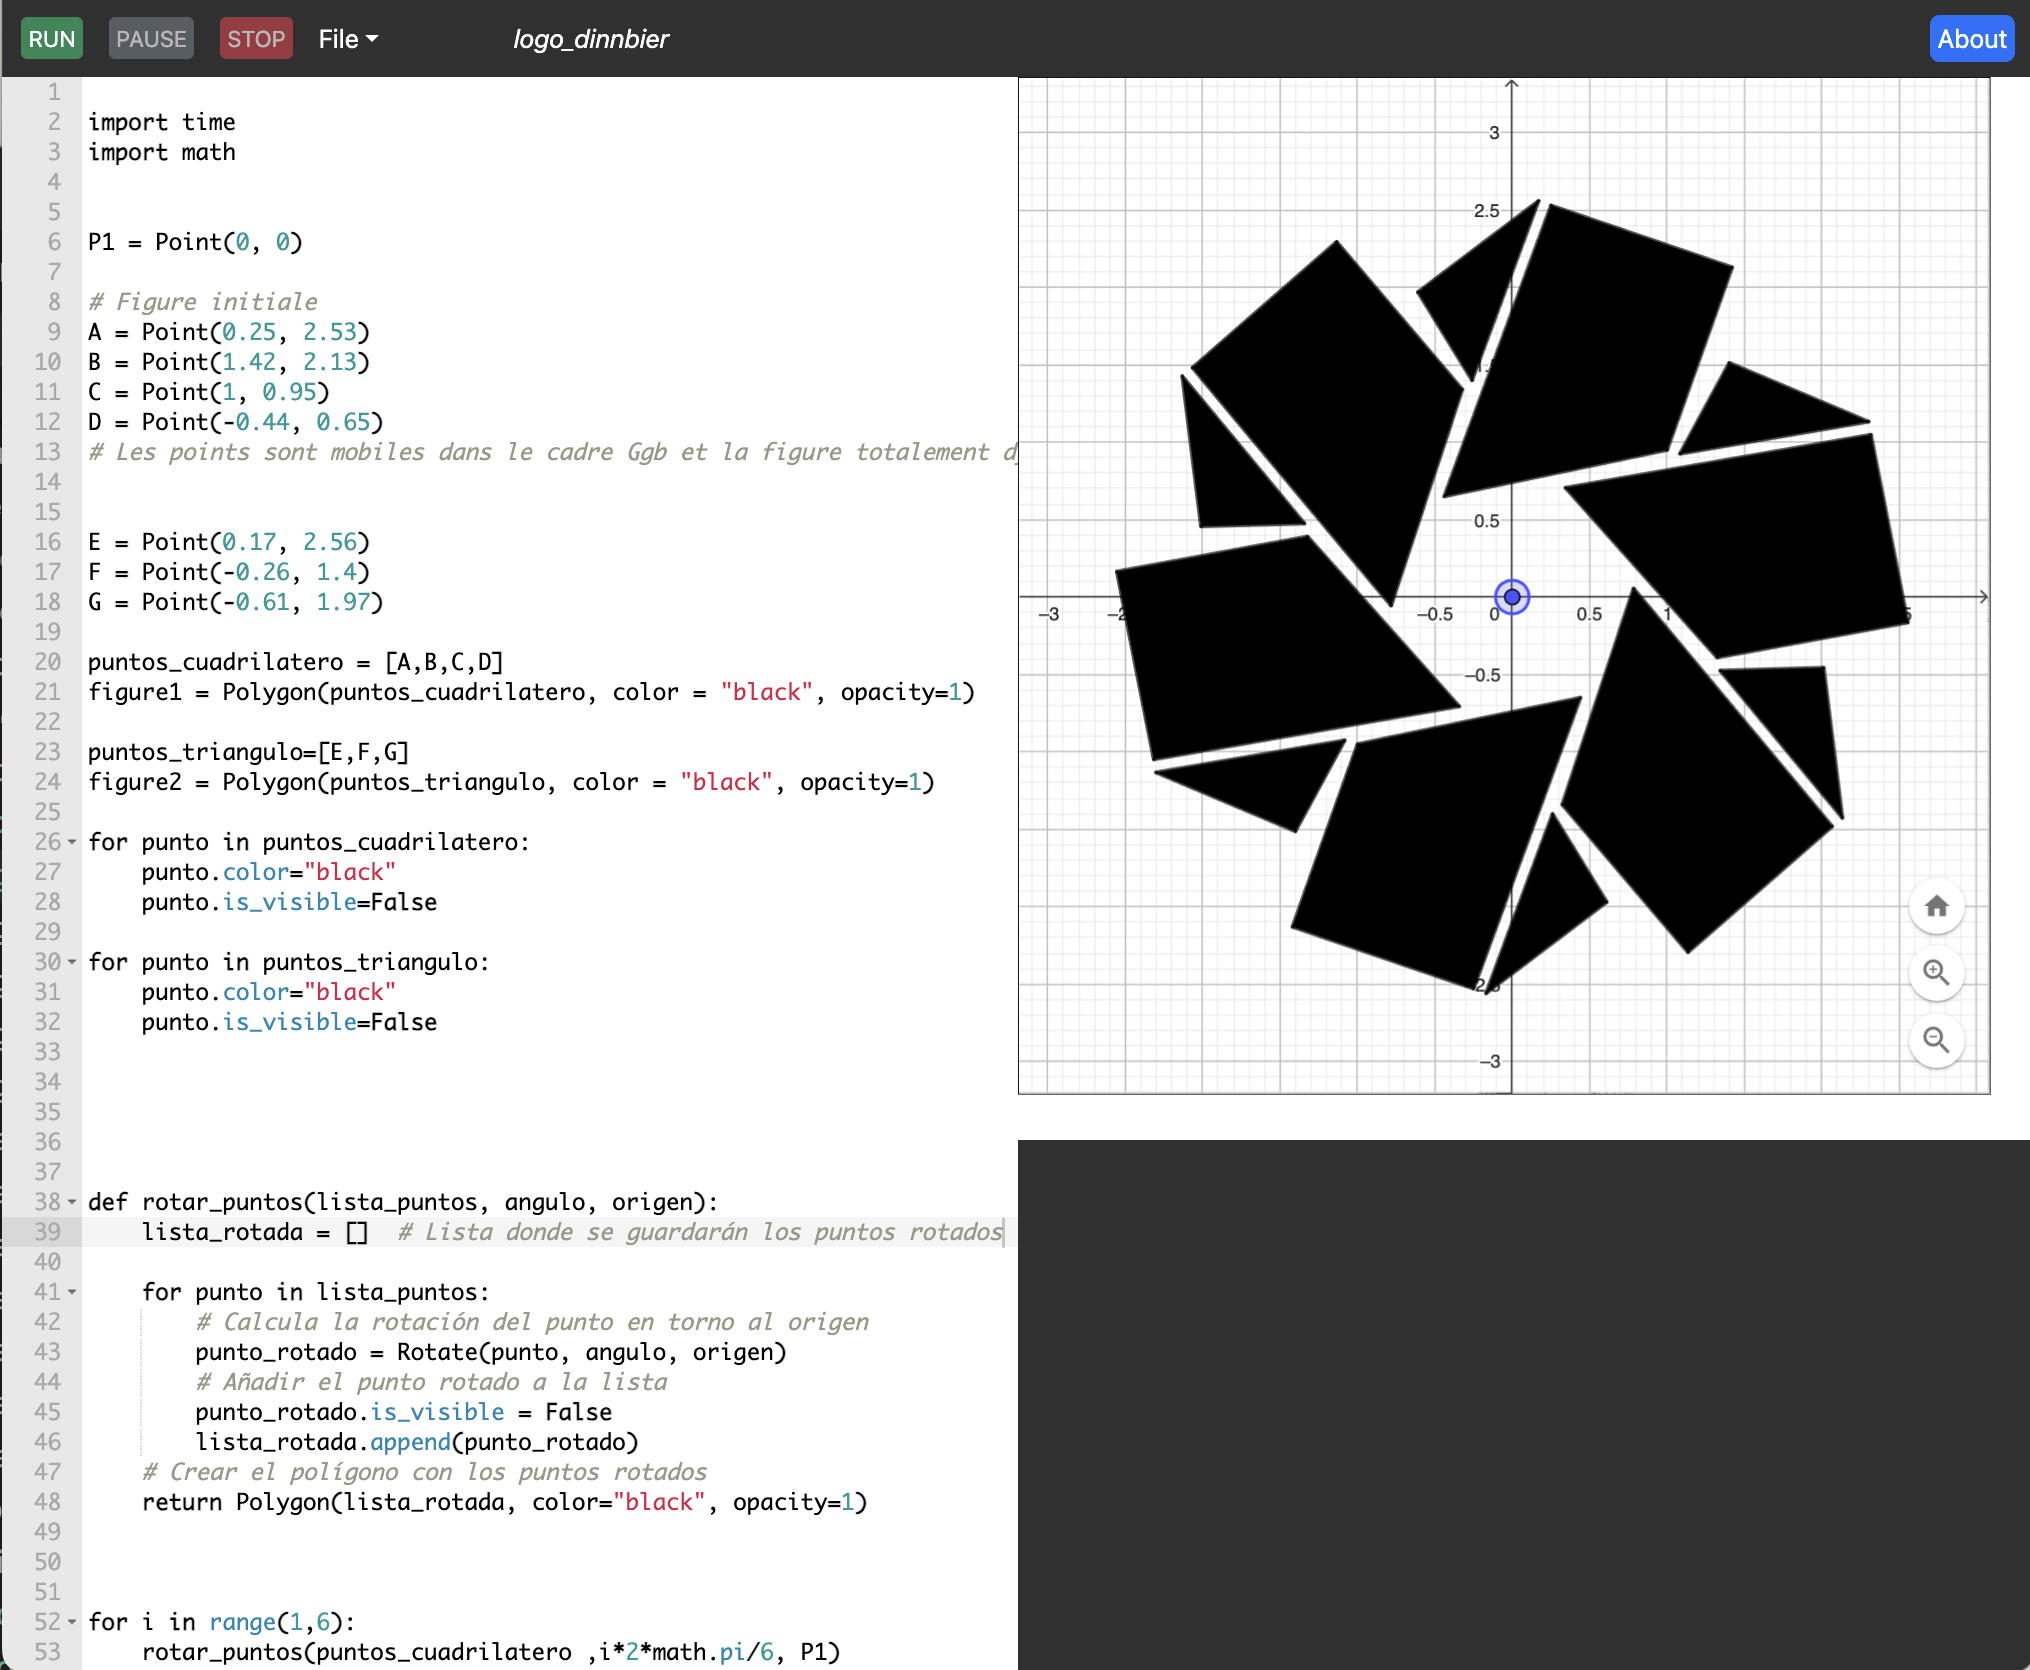
Task: Click the blue origin point P1
Action: pyautogui.click(x=1511, y=597)
